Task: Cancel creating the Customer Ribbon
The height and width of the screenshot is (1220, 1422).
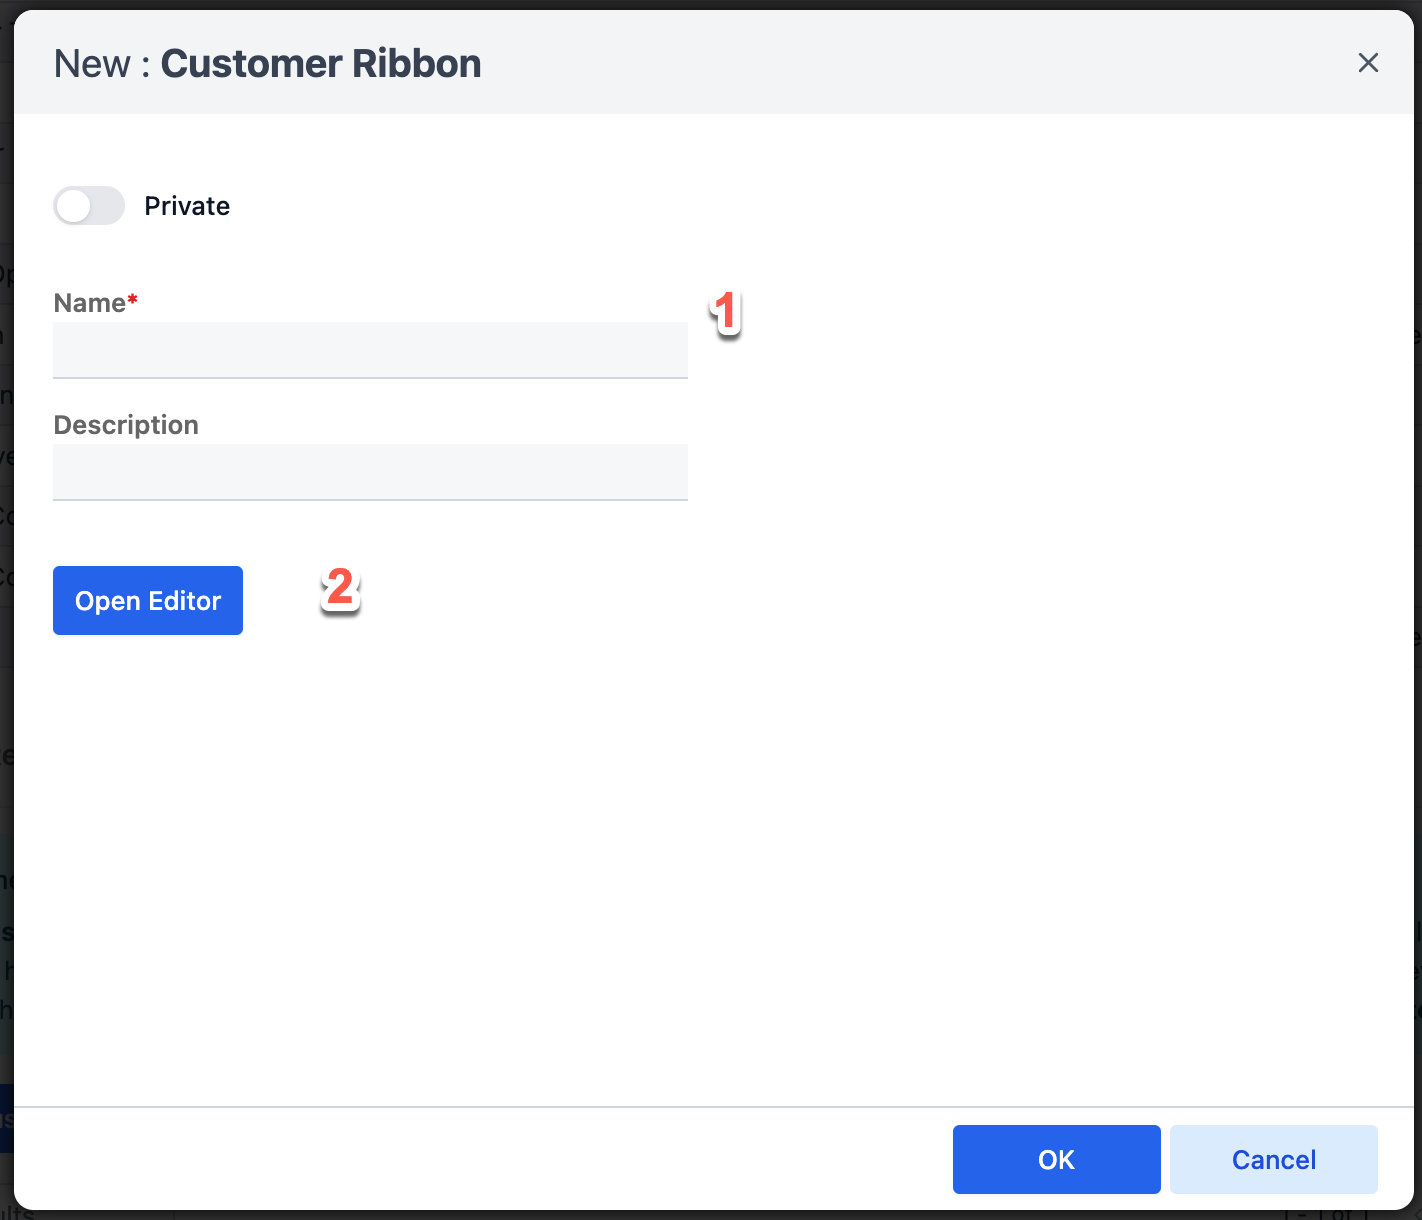Action: point(1273,1159)
